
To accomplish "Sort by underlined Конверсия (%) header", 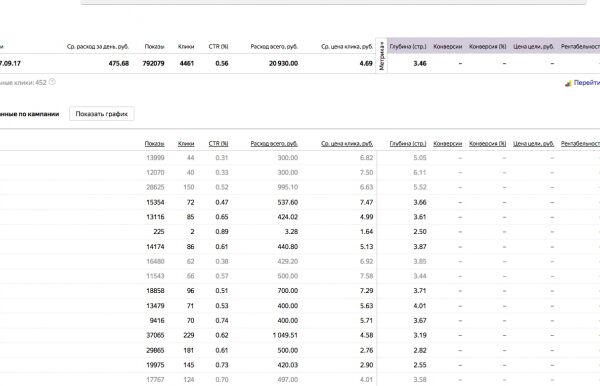I will click(488, 143).
